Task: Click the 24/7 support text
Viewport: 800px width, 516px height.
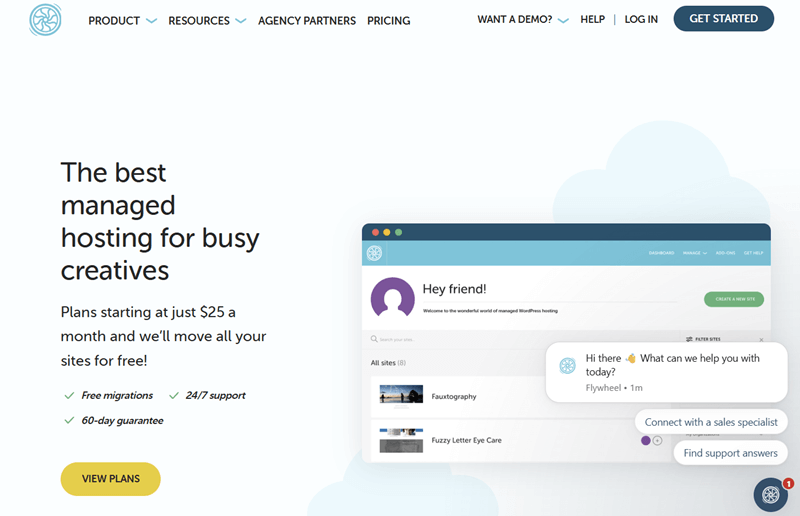Action: click(215, 396)
